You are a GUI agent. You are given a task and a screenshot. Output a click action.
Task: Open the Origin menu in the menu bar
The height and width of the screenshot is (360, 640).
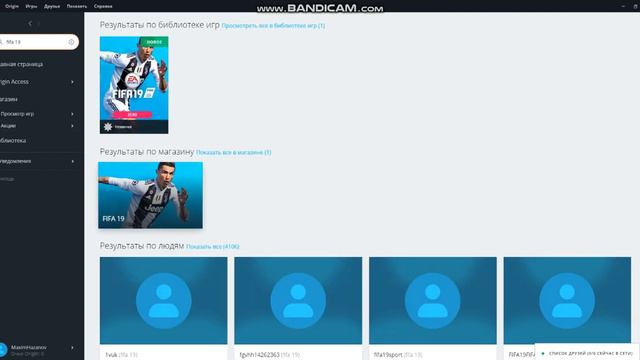click(12, 6)
